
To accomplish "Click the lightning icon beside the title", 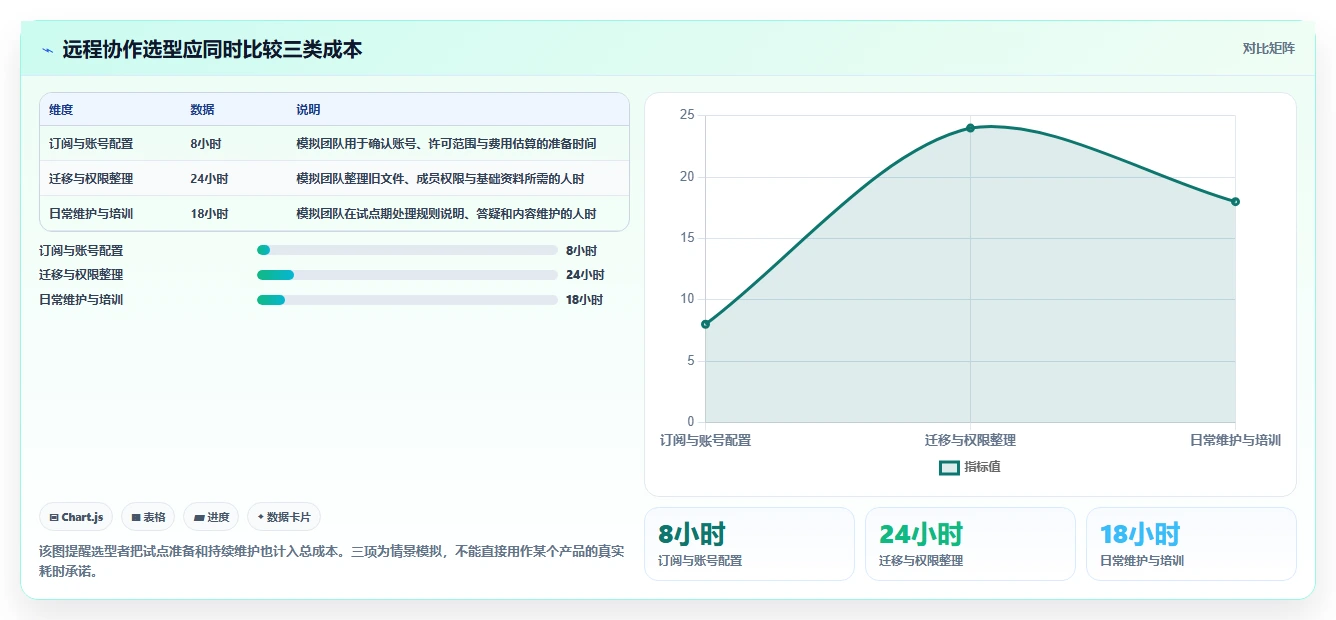I will pyautogui.click(x=47, y=50).
